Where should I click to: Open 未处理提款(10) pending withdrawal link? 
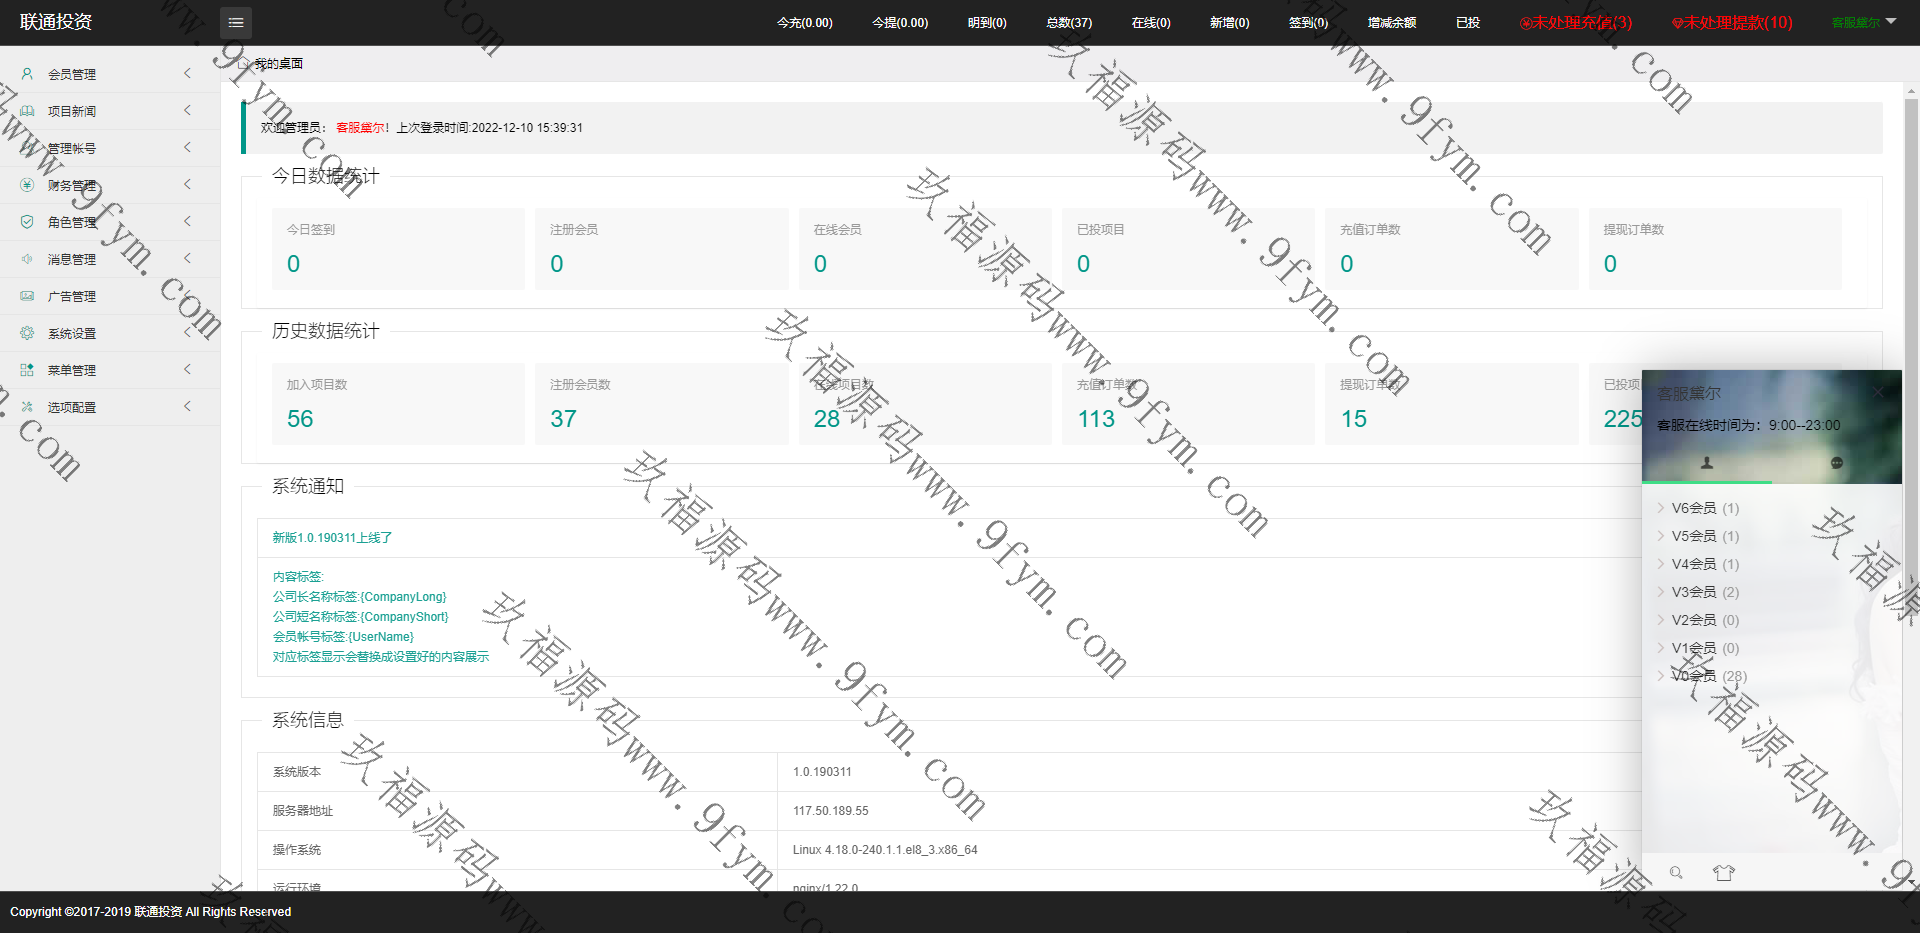[1732, 22]
